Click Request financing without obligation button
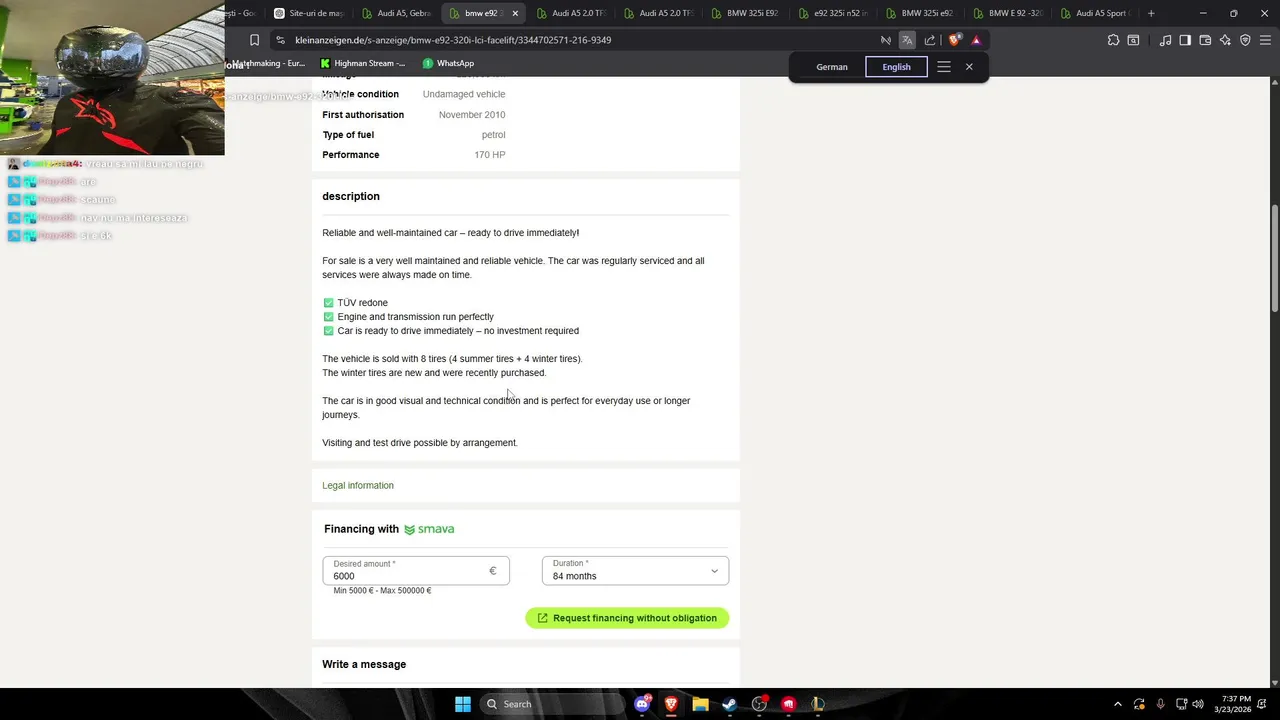 pos(627,618)
